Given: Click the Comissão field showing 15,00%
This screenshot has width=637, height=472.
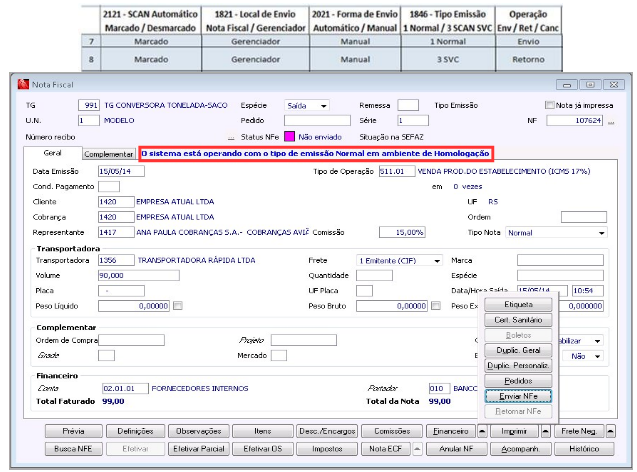Looking at the screenshot, I should pos(402,232).
